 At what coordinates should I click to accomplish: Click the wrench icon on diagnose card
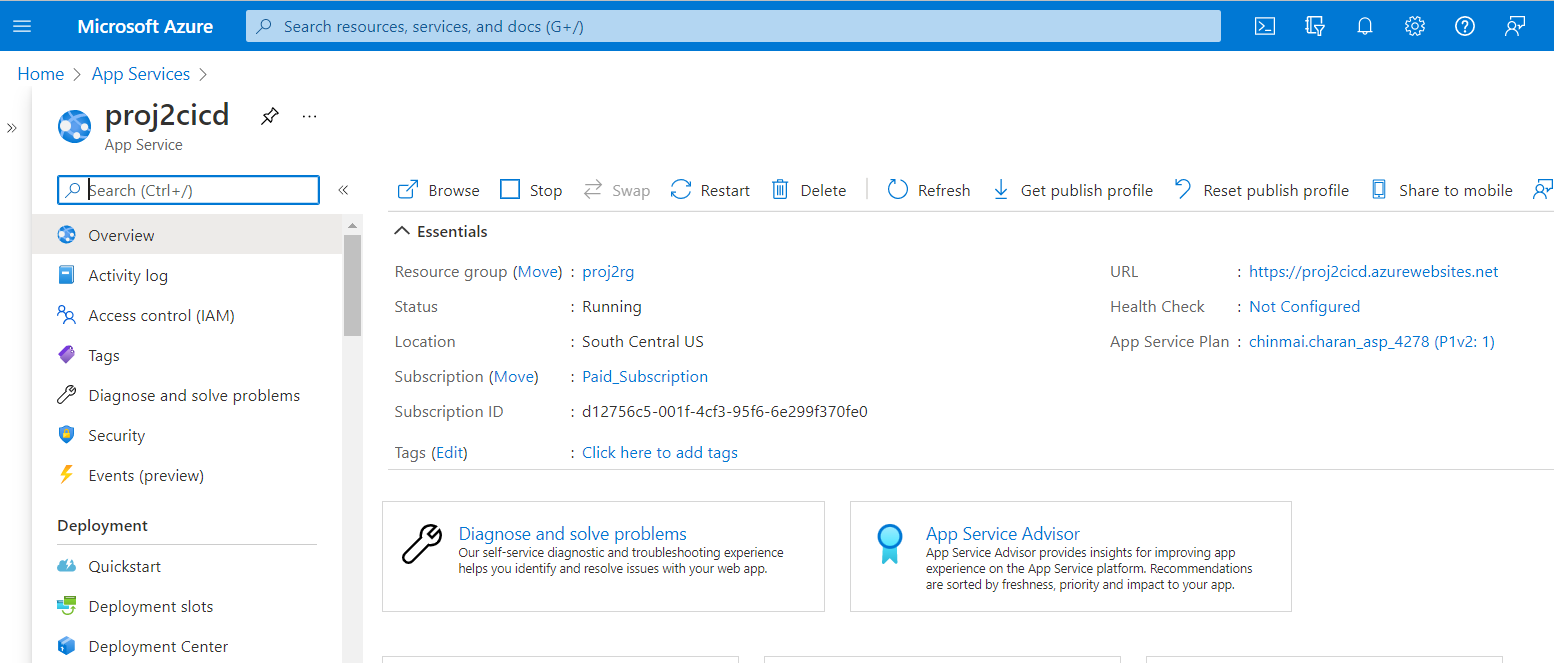[422, 545]
